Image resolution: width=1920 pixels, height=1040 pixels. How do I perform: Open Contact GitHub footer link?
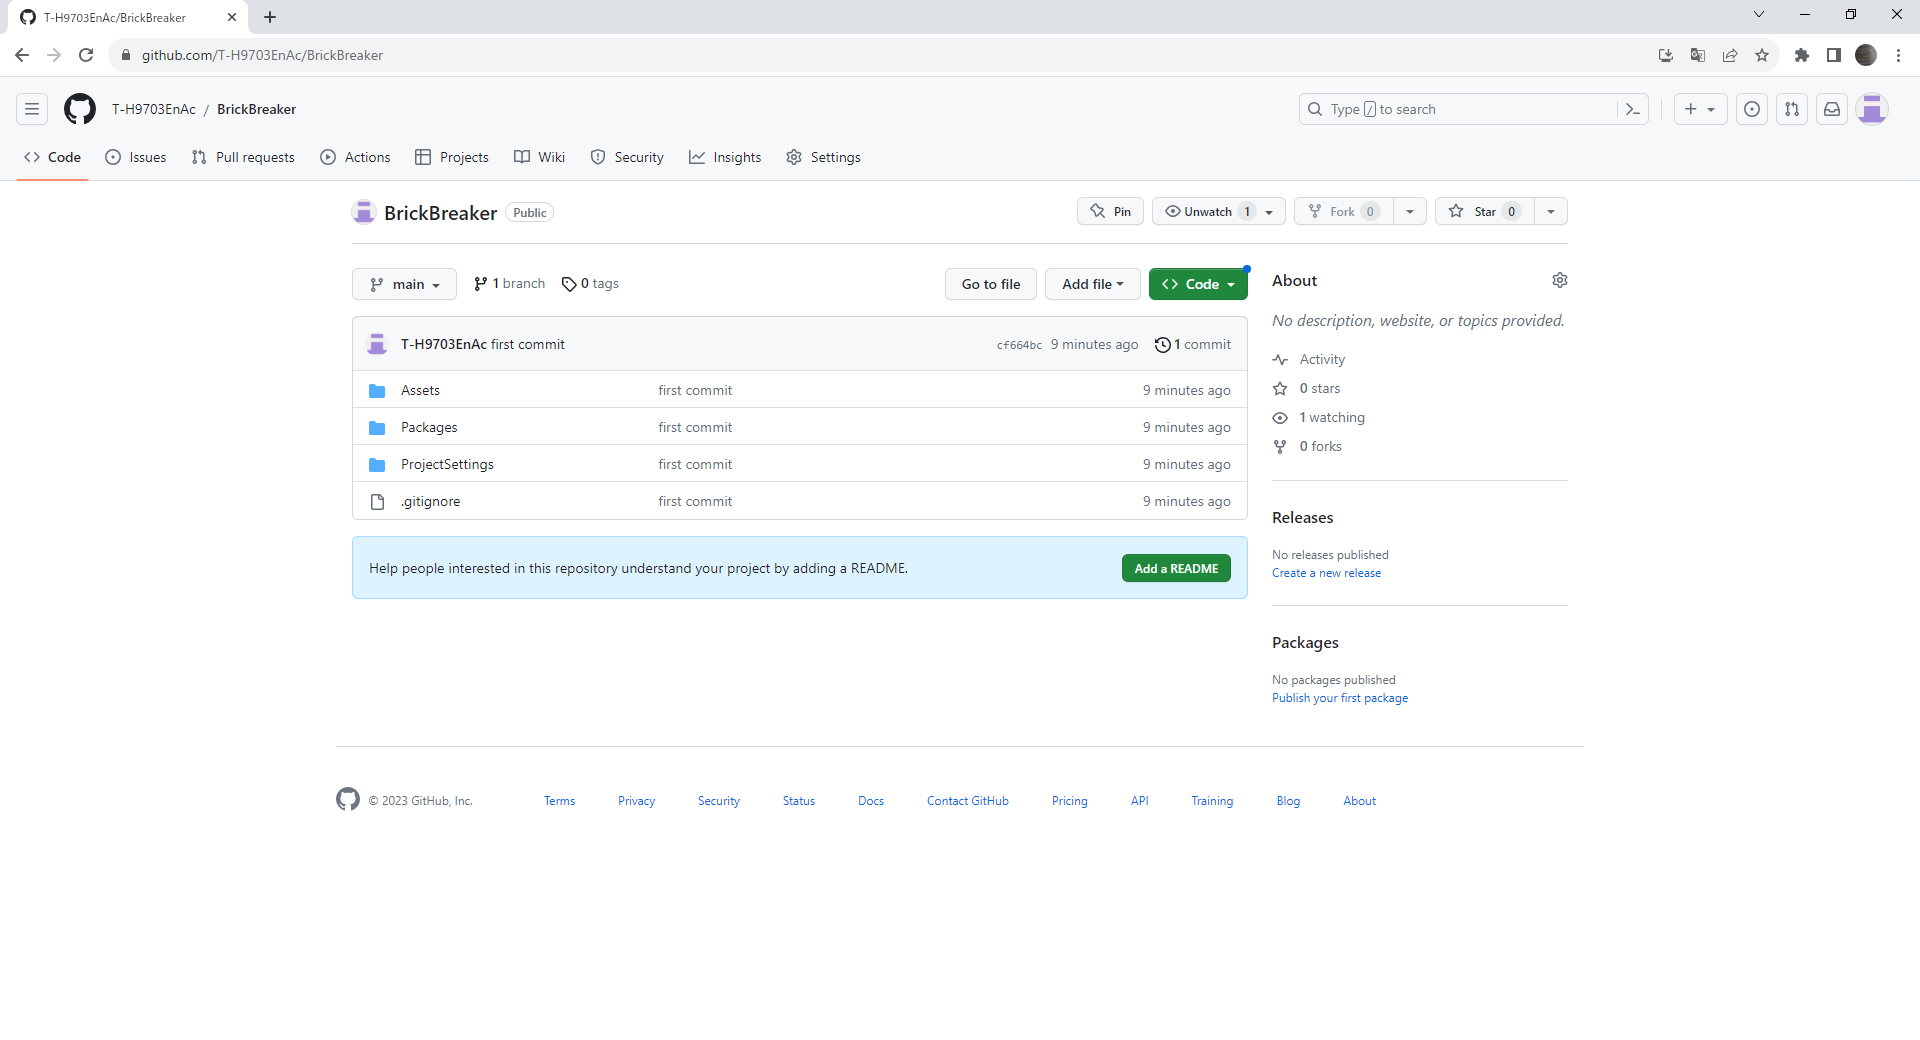pyautogui.click(x=968, y=801)
